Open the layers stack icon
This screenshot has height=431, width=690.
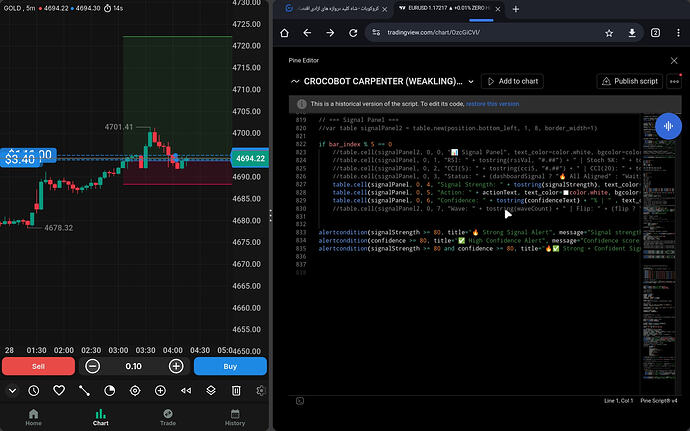tap(211, 390)
